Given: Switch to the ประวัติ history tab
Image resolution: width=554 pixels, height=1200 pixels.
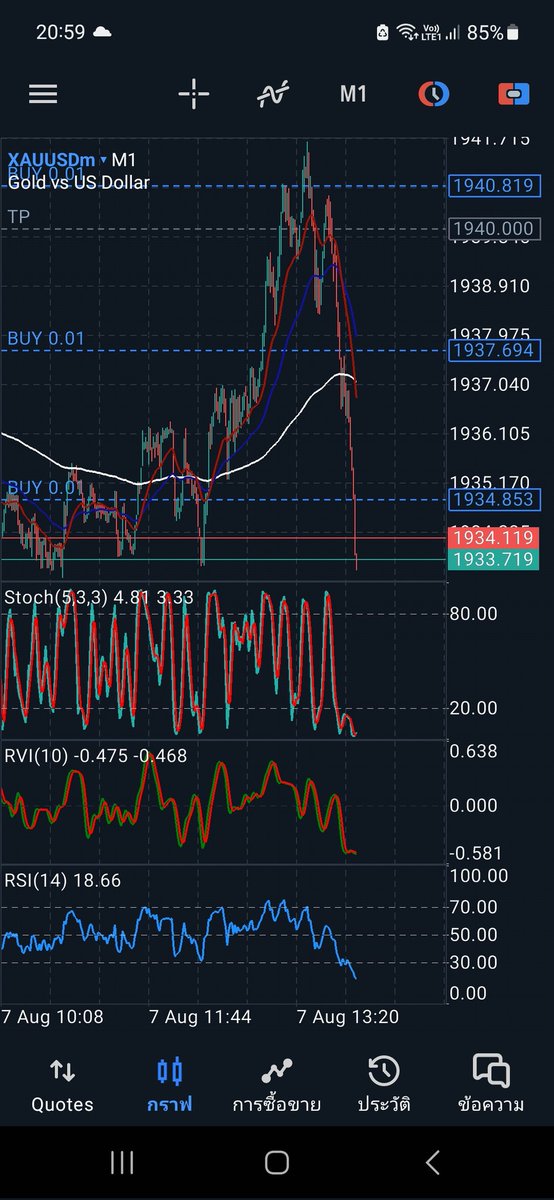Looking at the screenshot, I should click(x=384, y=1085).
